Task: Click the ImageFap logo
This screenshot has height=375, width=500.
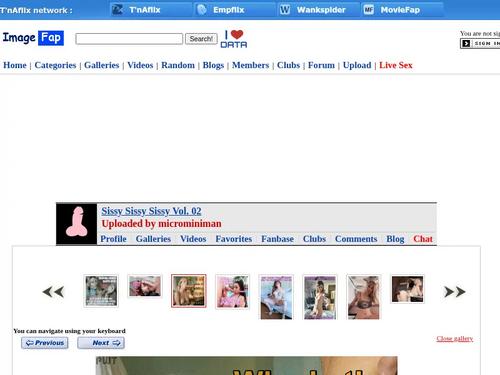Action: (33, 38)
